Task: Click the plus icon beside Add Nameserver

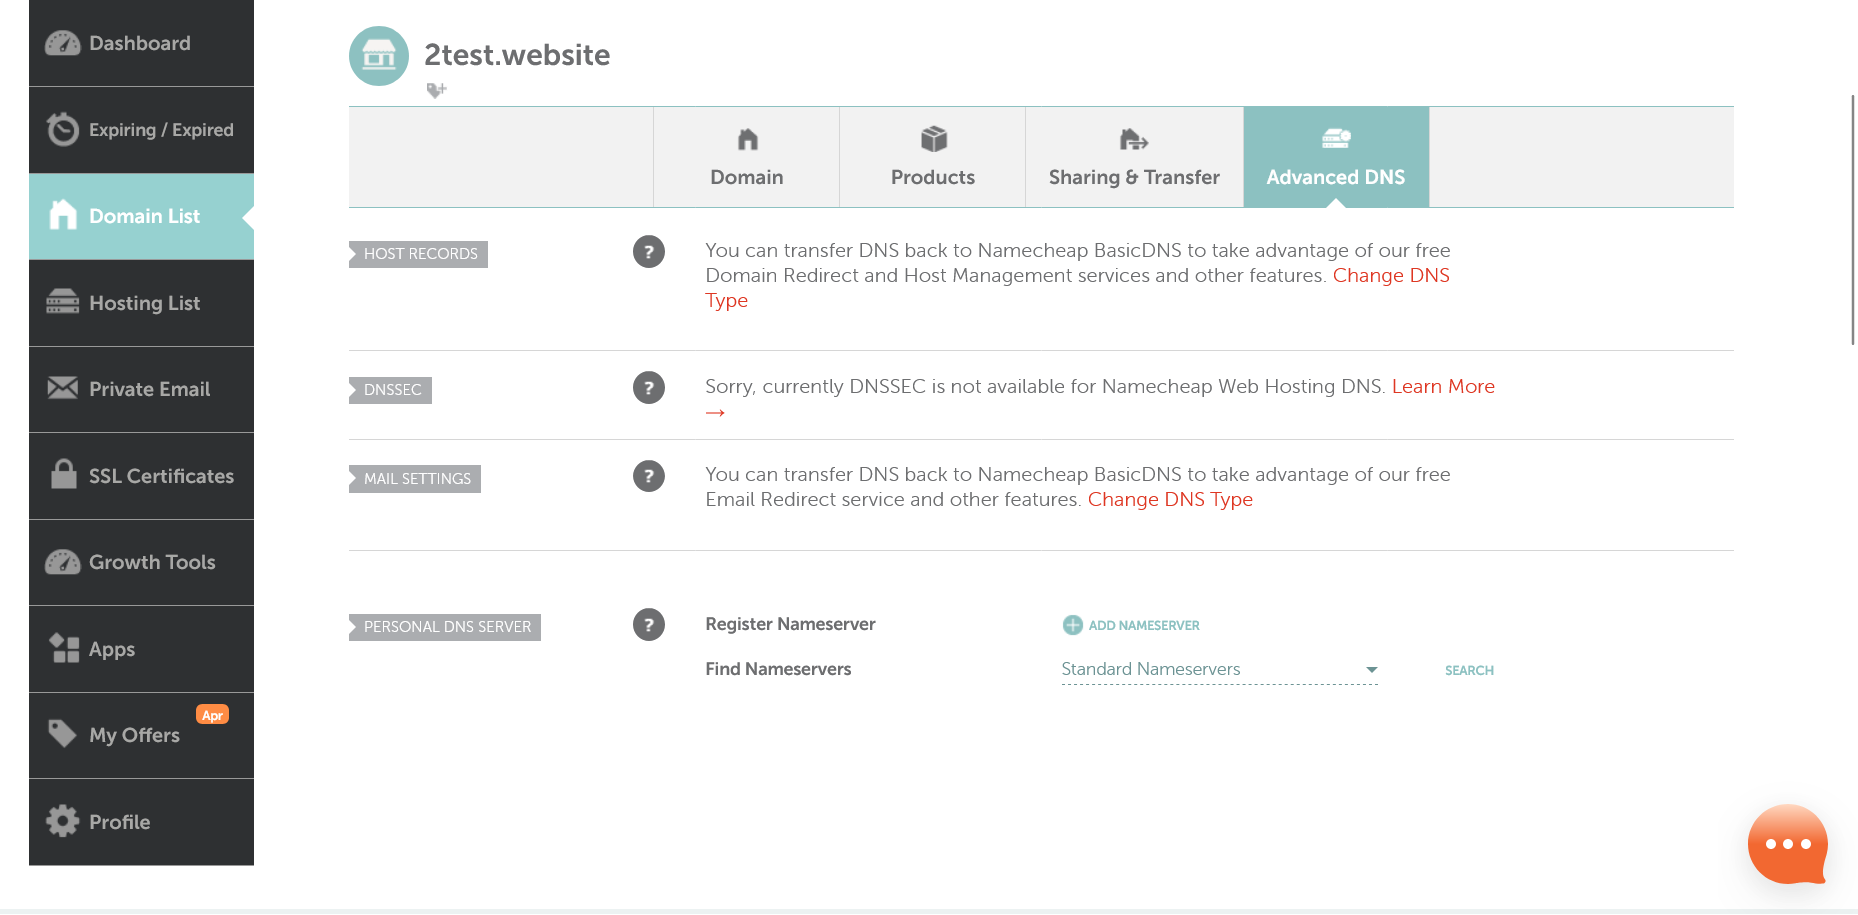Action: [1072, 625]
